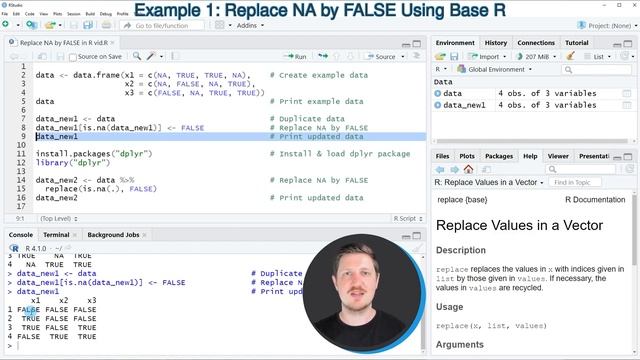Viewport: 640px width, 360px height.
Task: Open the new file dropdown arrow
Action: (18, 25)
